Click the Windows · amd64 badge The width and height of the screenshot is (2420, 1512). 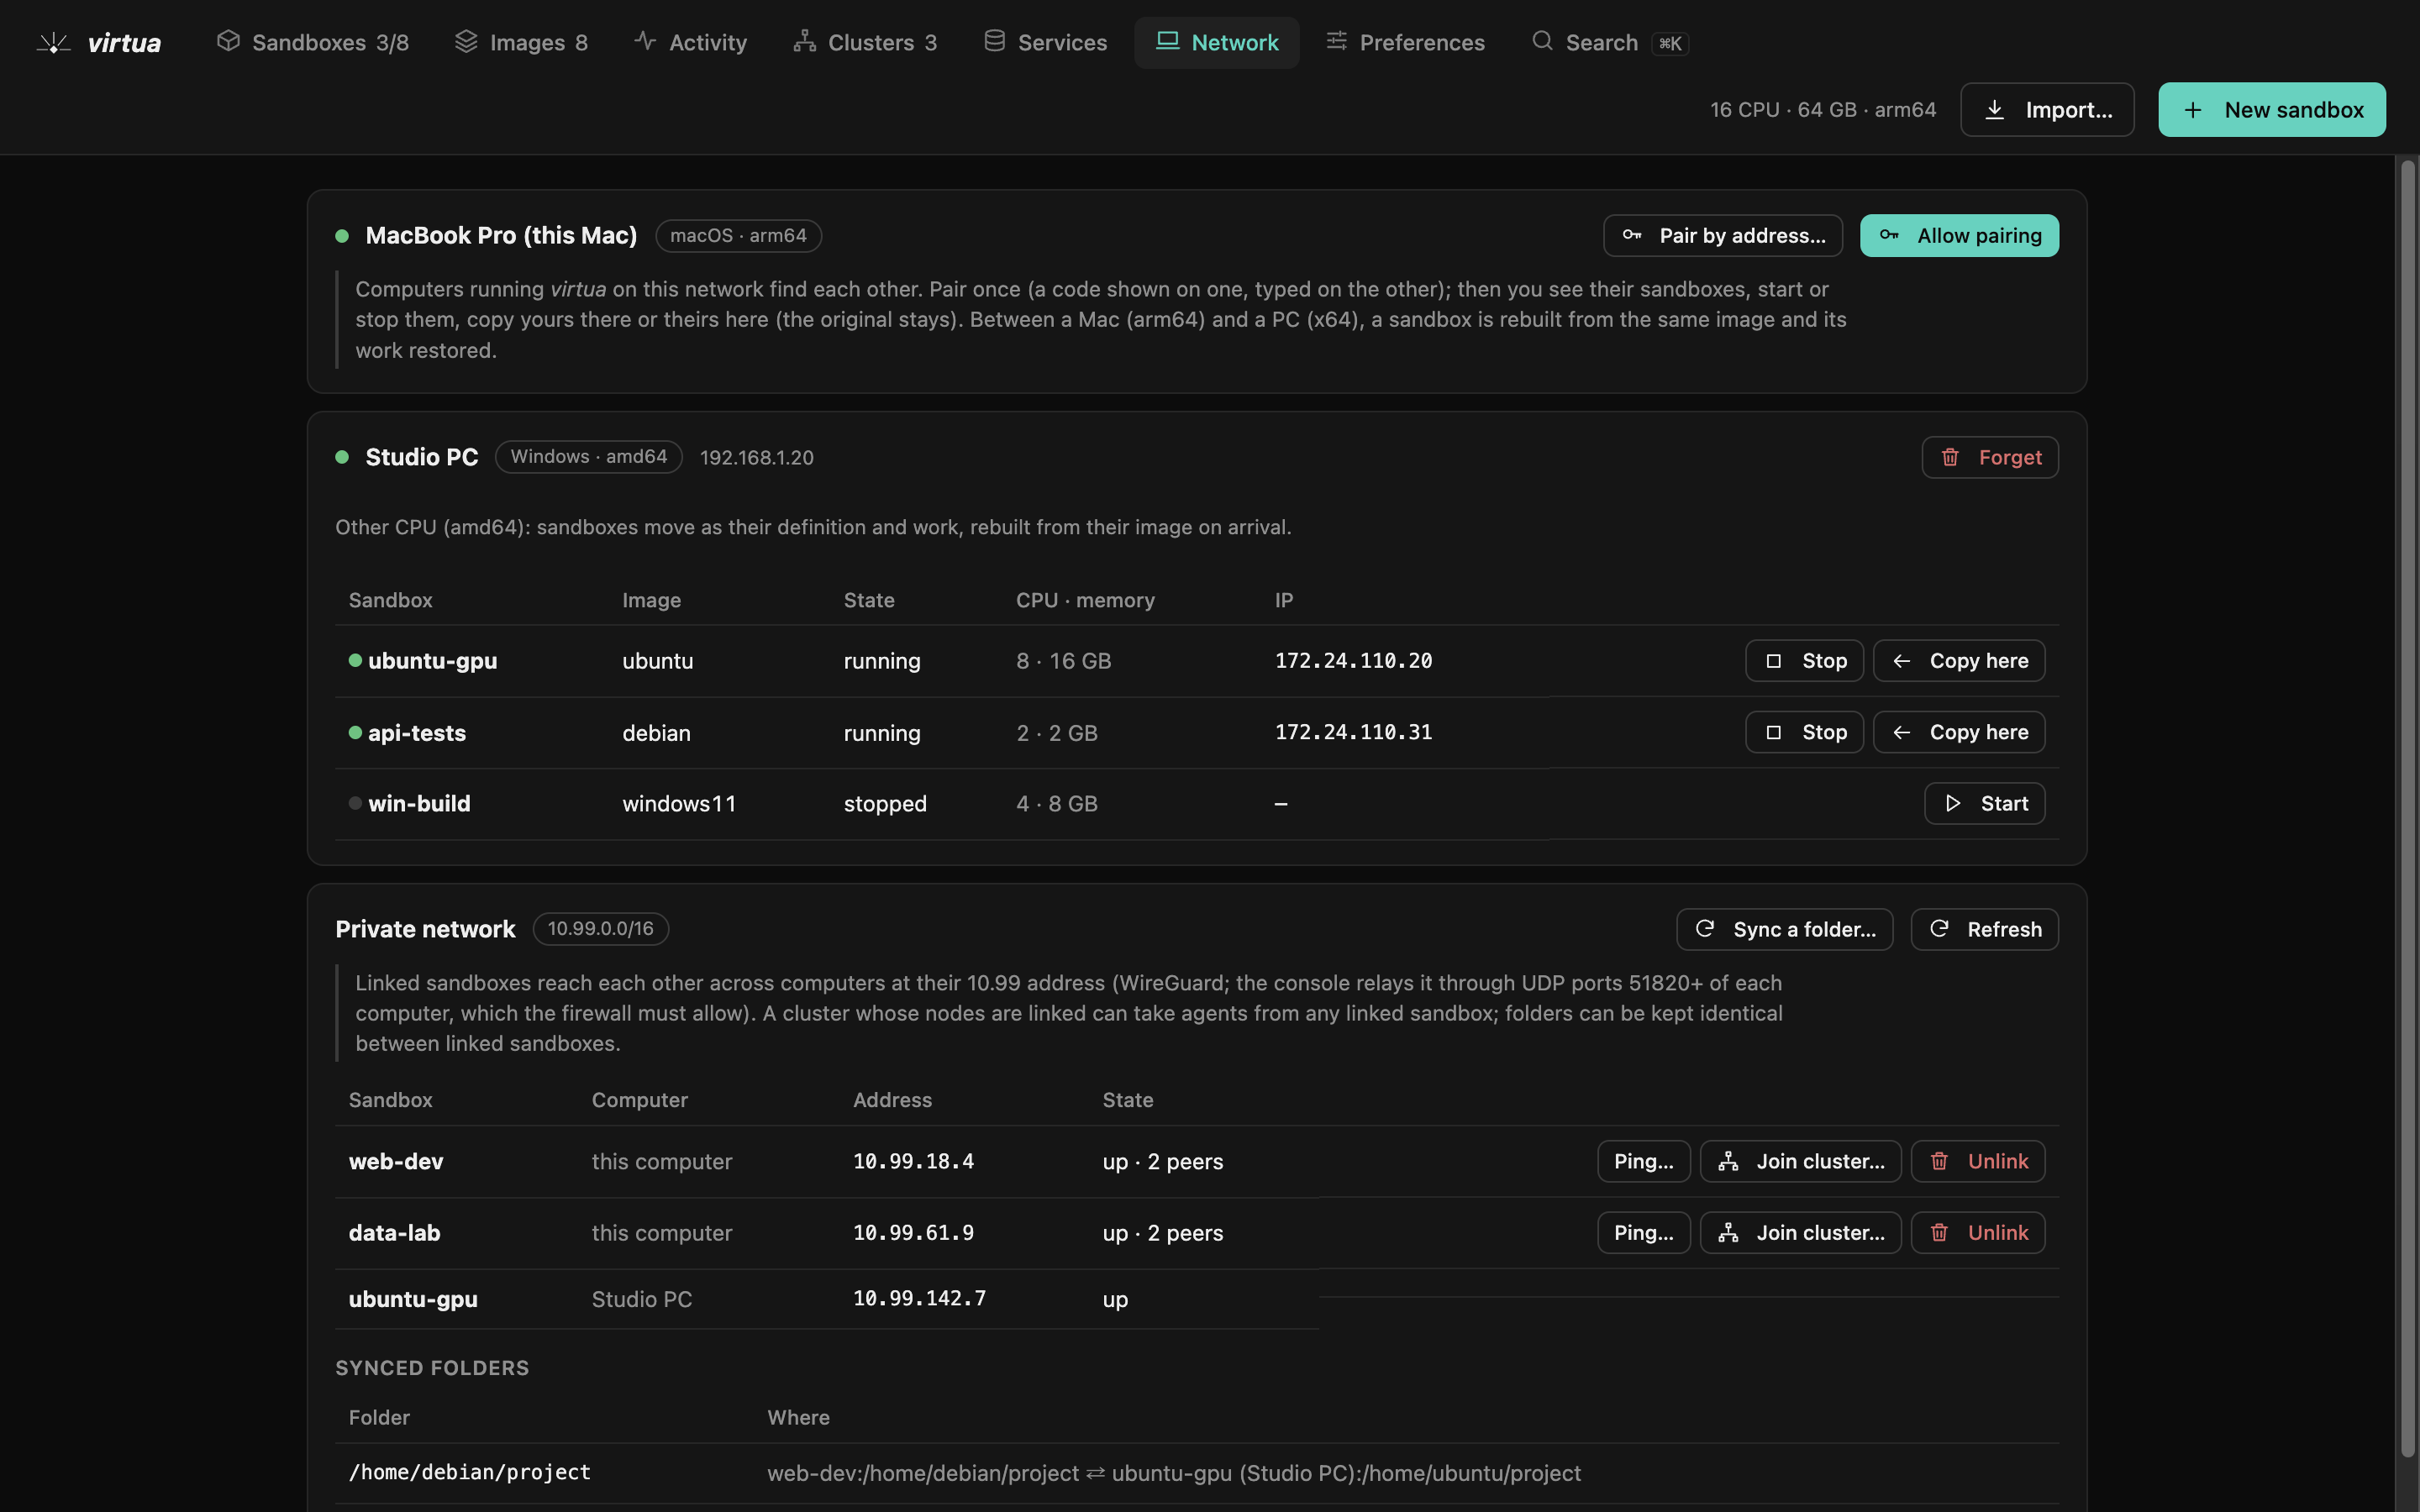[x=588, y=457]
